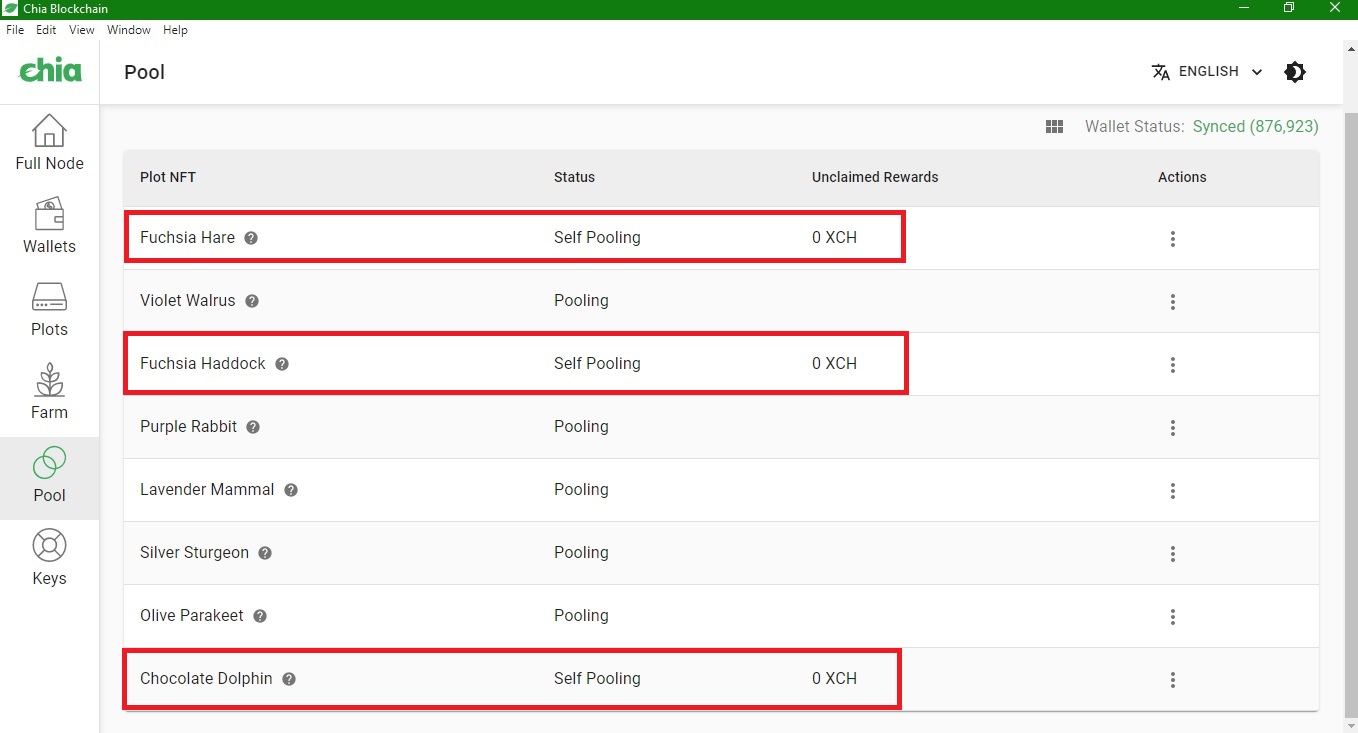
Task: Open the Wallets section
Action: click(49, 227)
